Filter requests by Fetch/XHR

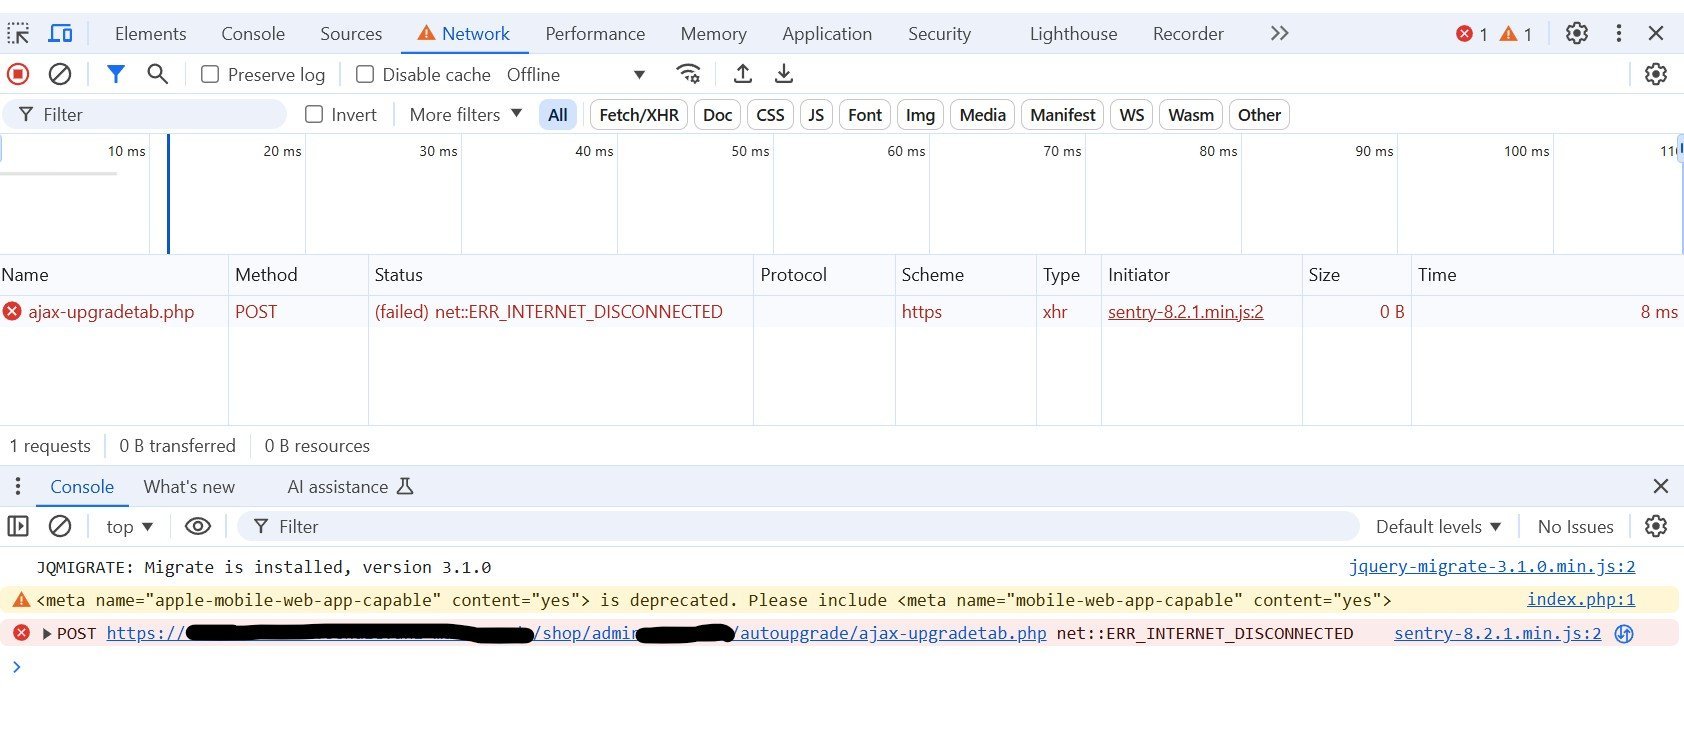click(x=639, y=115)
